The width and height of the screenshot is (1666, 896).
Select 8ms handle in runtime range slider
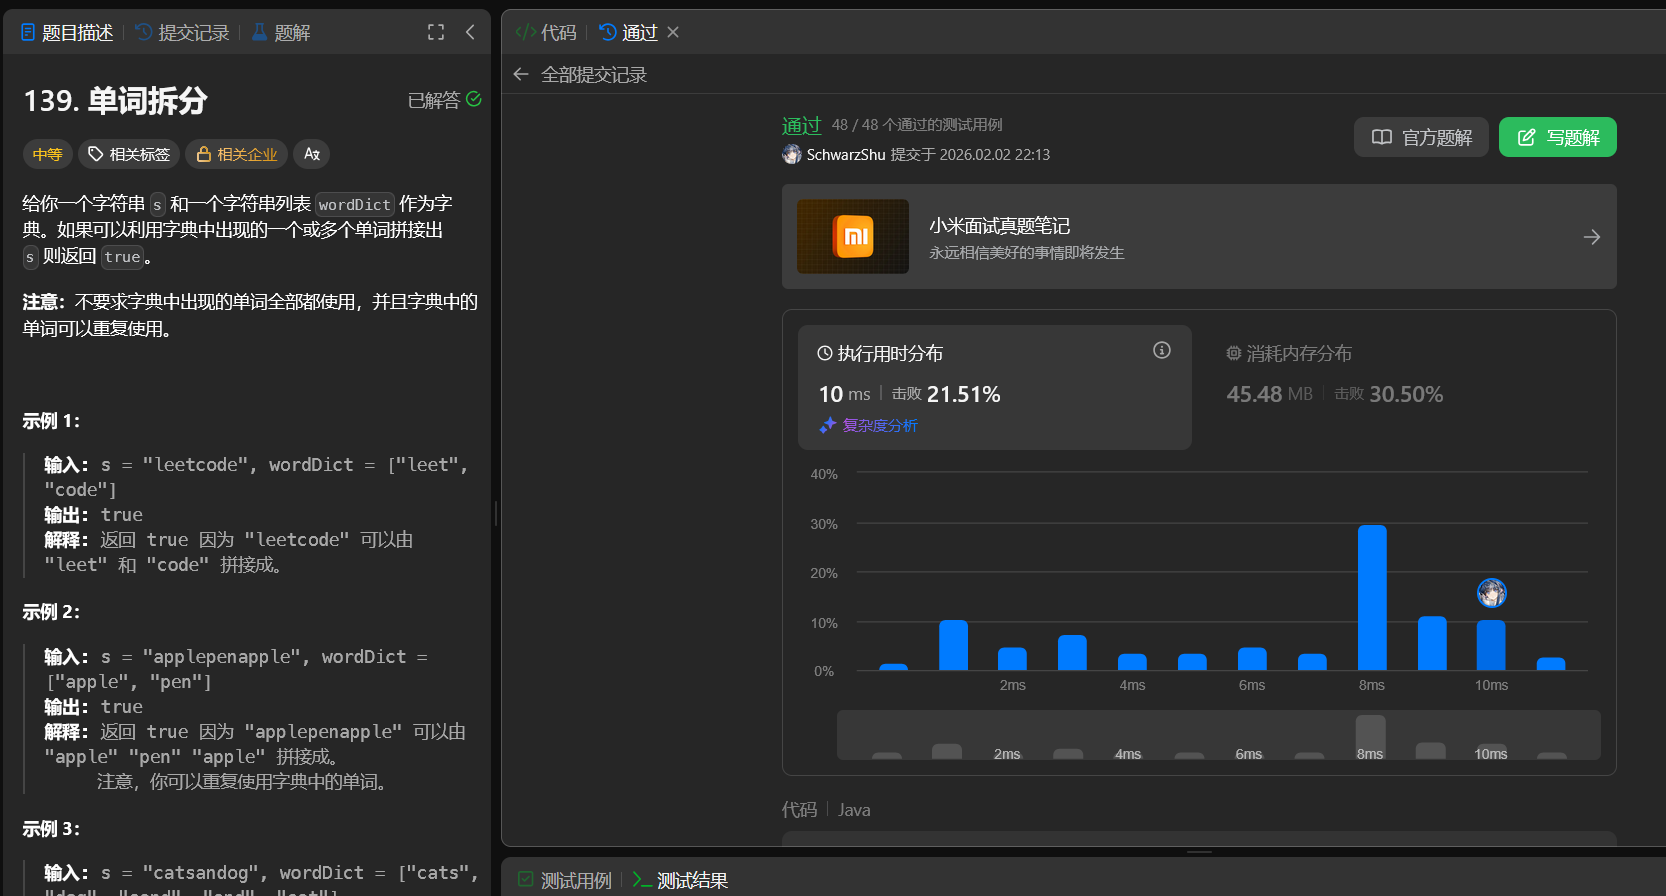(1370, 737)
